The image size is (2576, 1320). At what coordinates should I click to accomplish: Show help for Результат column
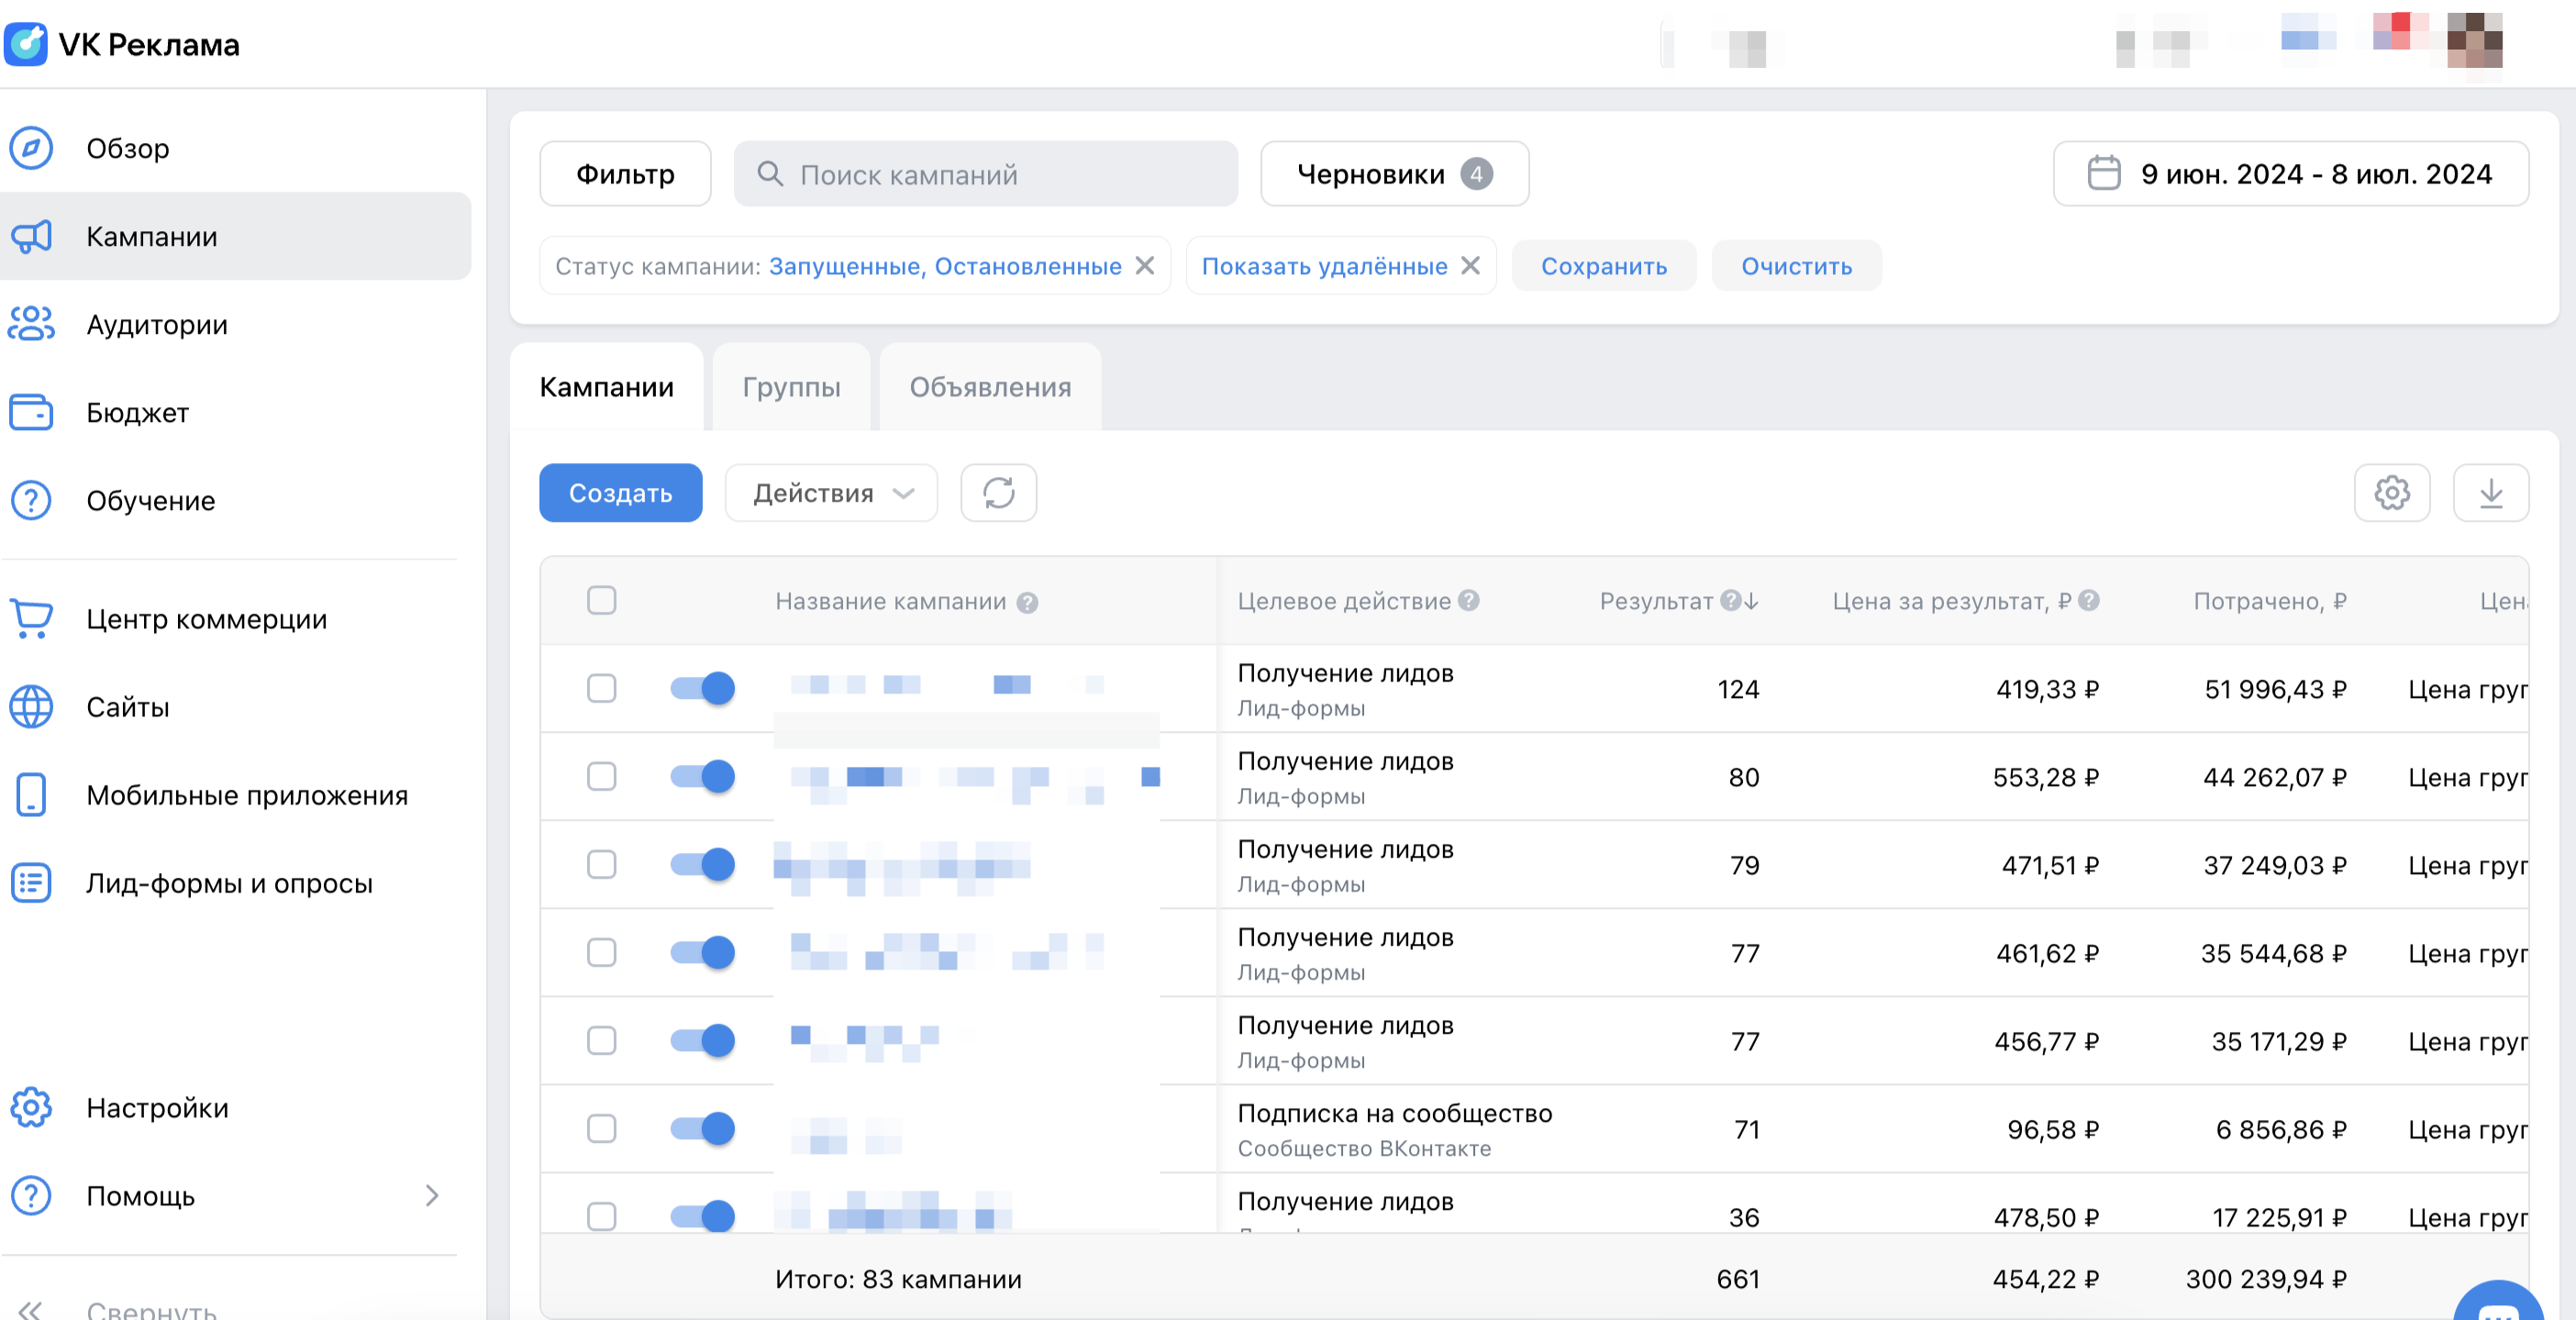tap(1730, 600)
